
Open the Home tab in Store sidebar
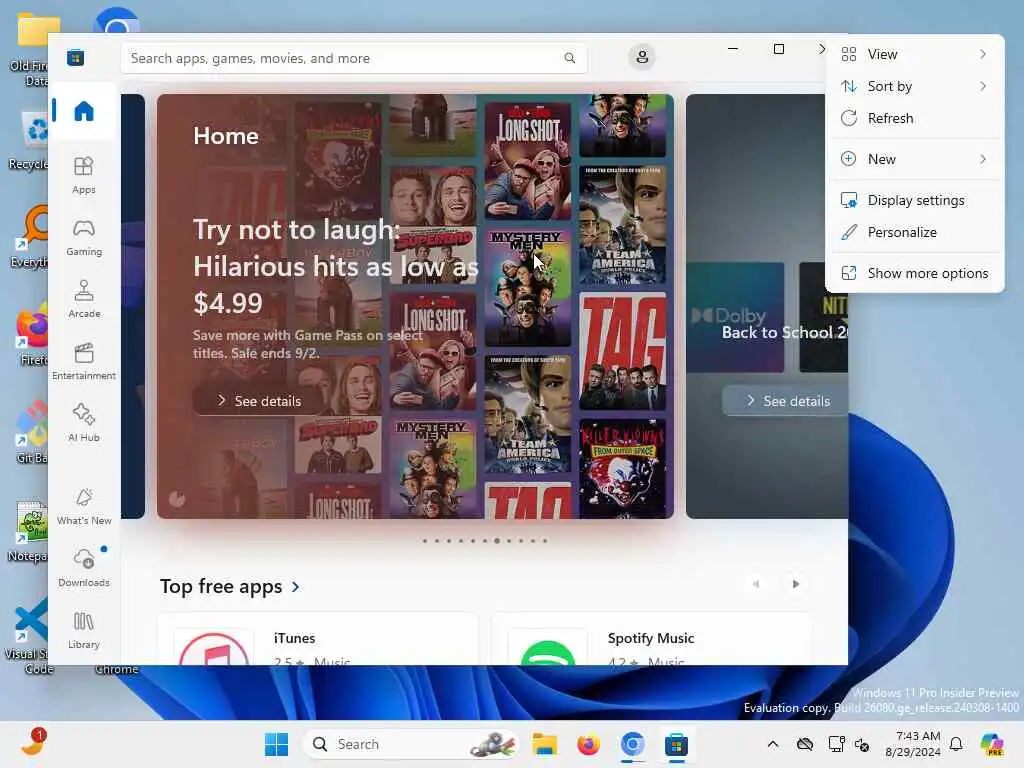[84, 111]
